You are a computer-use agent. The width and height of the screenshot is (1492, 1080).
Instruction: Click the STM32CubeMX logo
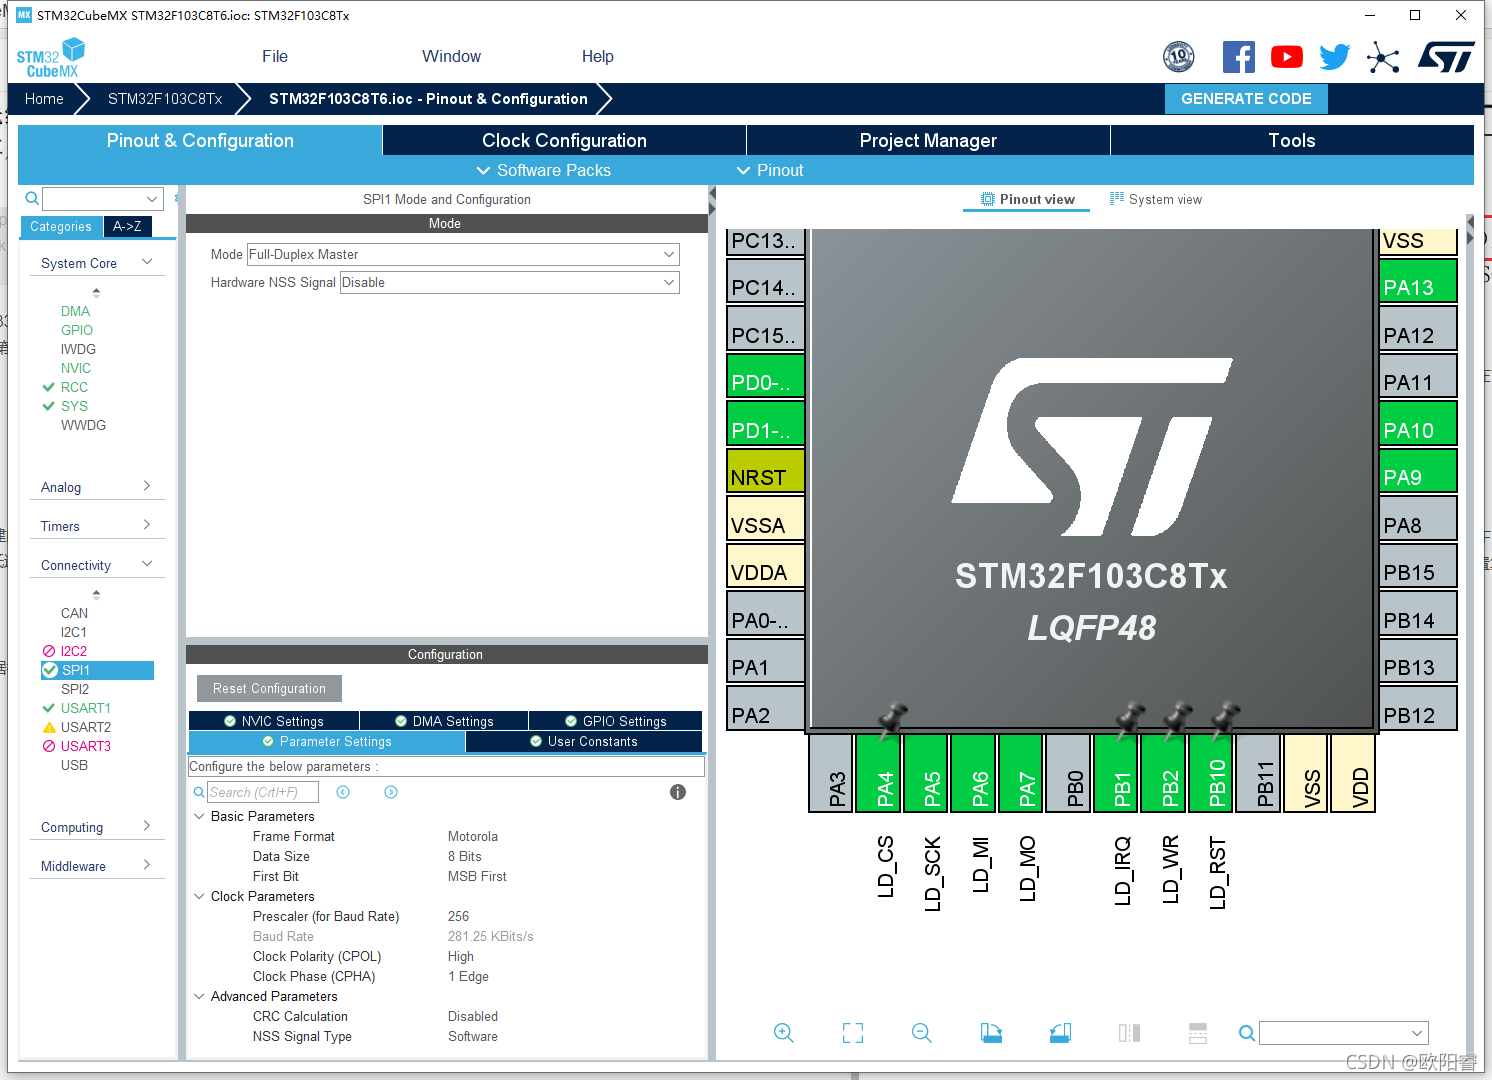(50, 58)
